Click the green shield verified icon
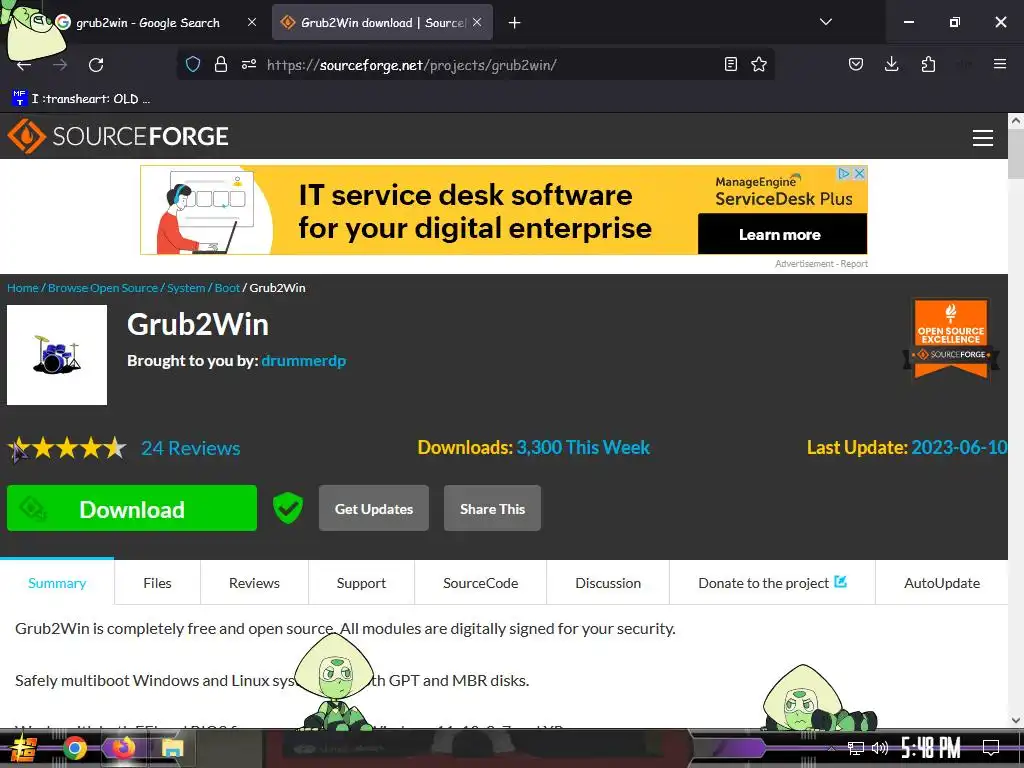 [x=287, y=508]
